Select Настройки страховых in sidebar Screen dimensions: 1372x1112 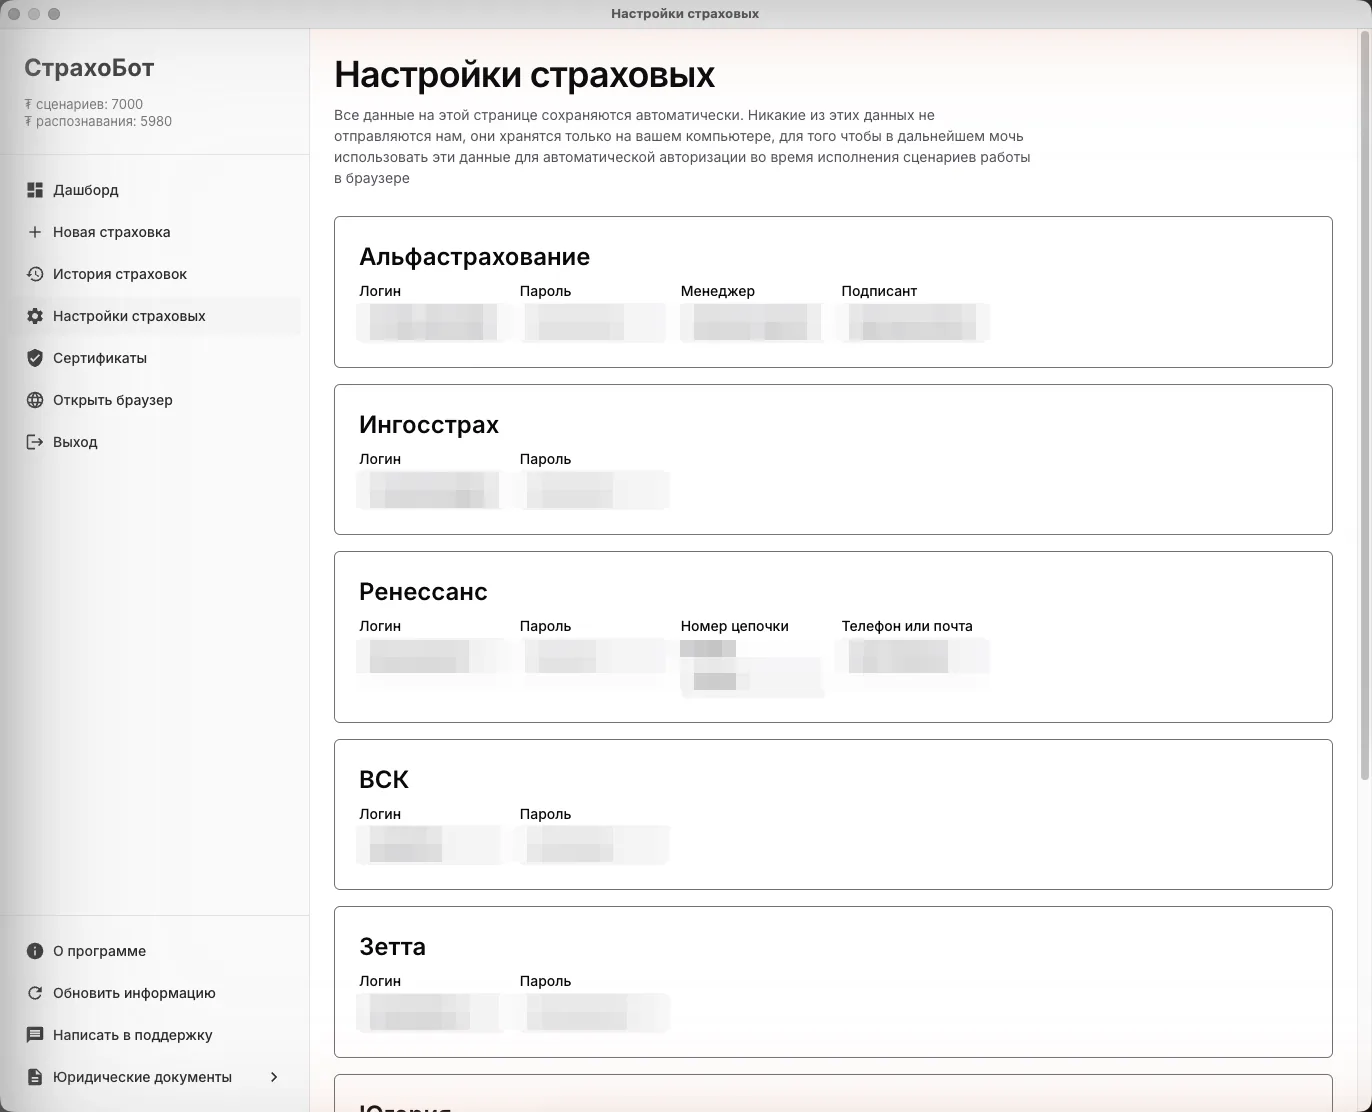[x=155, y=316]
